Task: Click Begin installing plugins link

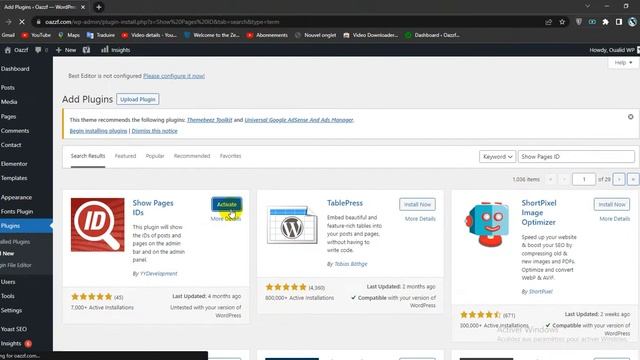Action: (98, 131)
